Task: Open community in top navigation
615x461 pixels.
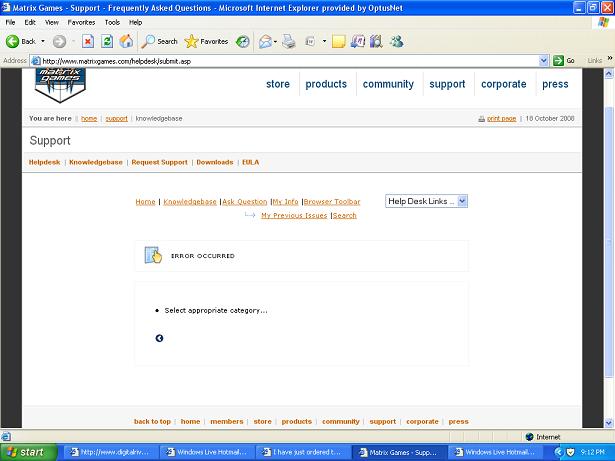Action: point(388,84)
